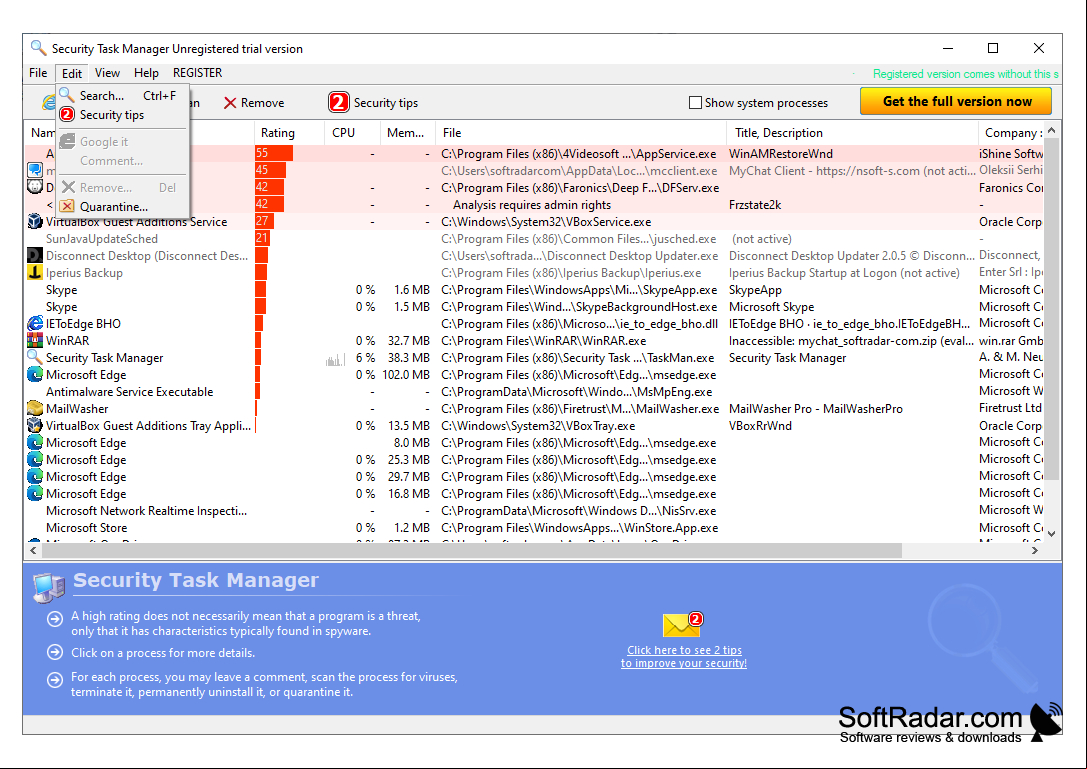Click the Microsoft Edge icon with 29.7 MB
1087x769 pixels.
coord(35,476)
